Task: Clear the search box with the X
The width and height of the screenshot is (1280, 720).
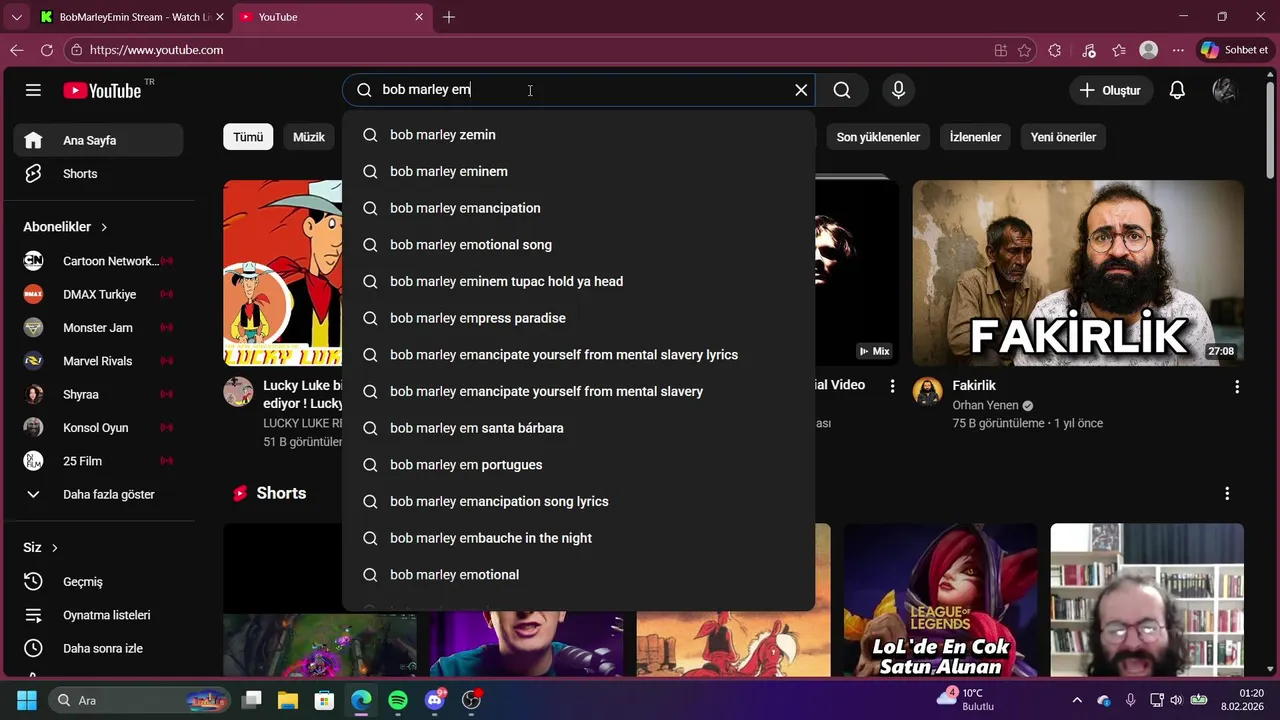Action: (x=801, y=90)
